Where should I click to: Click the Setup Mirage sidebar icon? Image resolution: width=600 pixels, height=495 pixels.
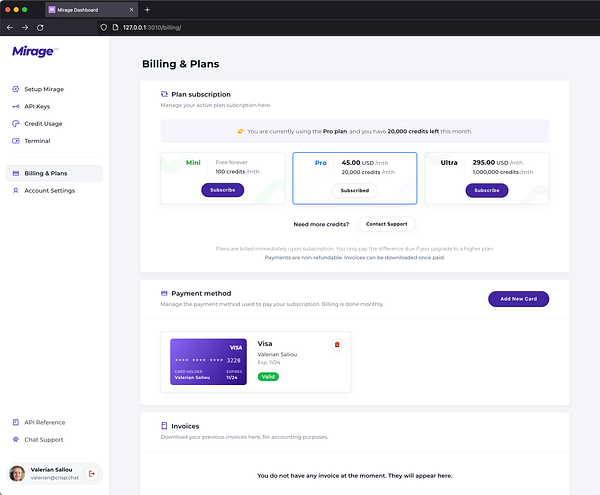click(16, 89)
